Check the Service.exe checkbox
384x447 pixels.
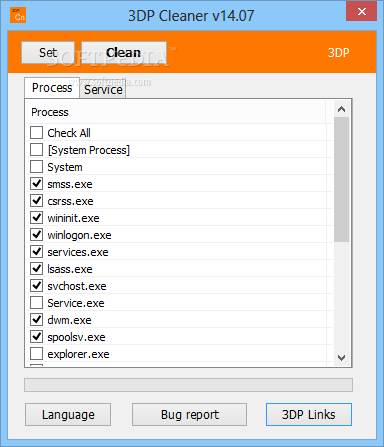coord(36,302)
